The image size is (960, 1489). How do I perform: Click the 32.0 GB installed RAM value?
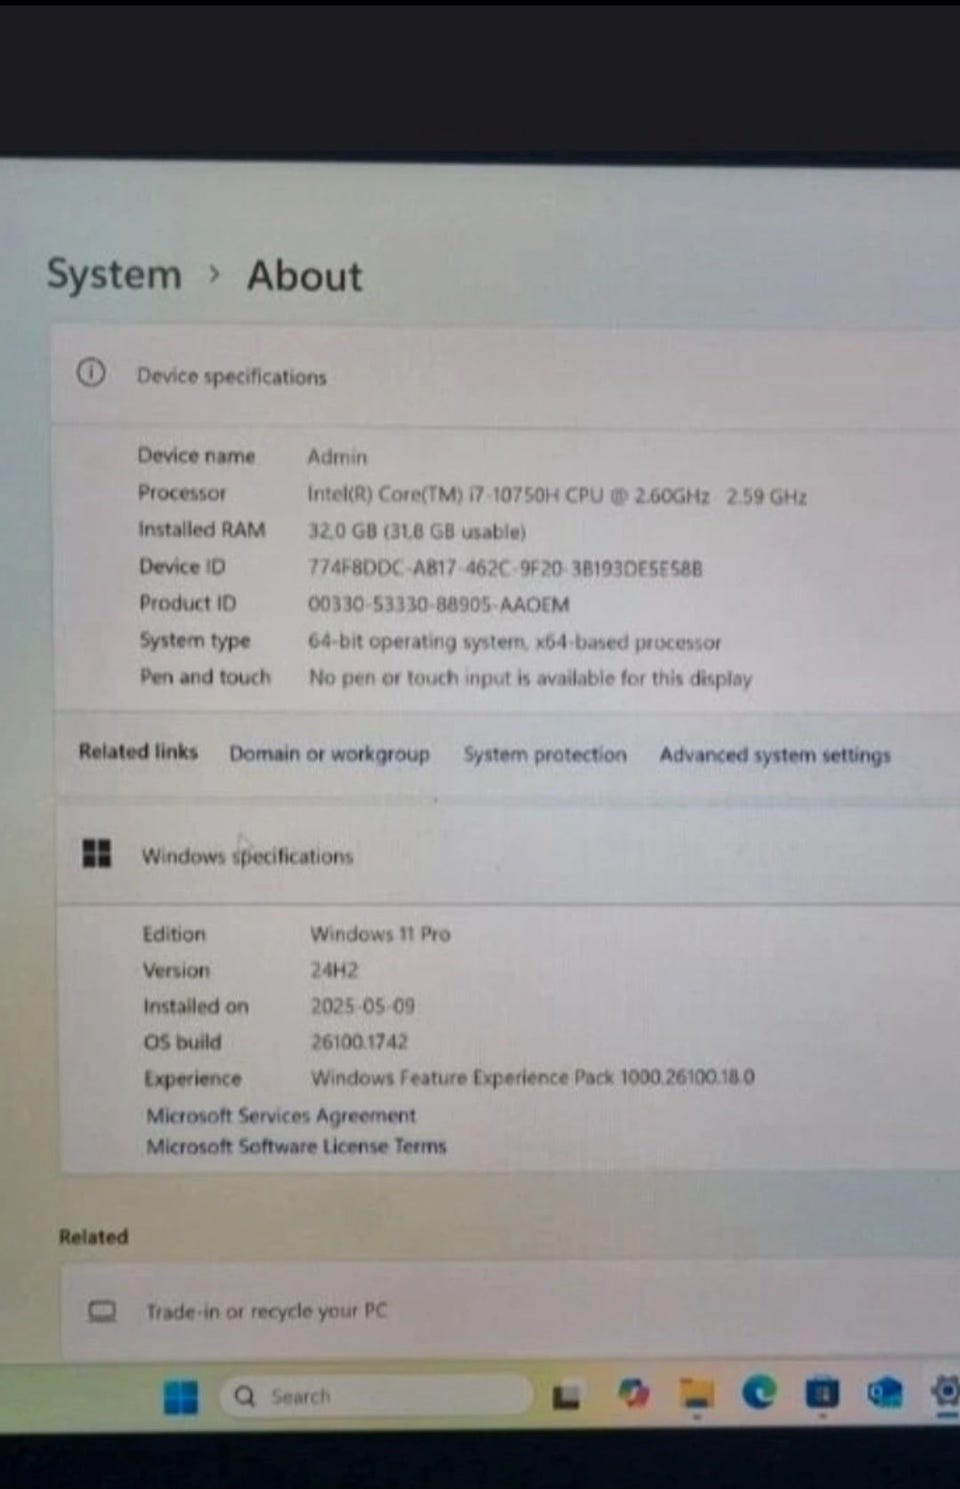(x=417, y=531)
